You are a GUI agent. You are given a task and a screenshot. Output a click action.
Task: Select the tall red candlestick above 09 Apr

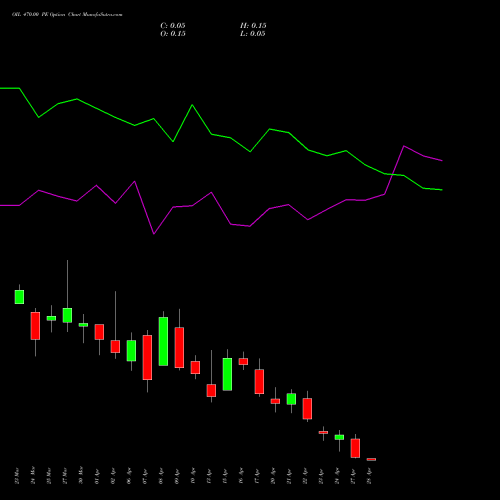(179, 347)
